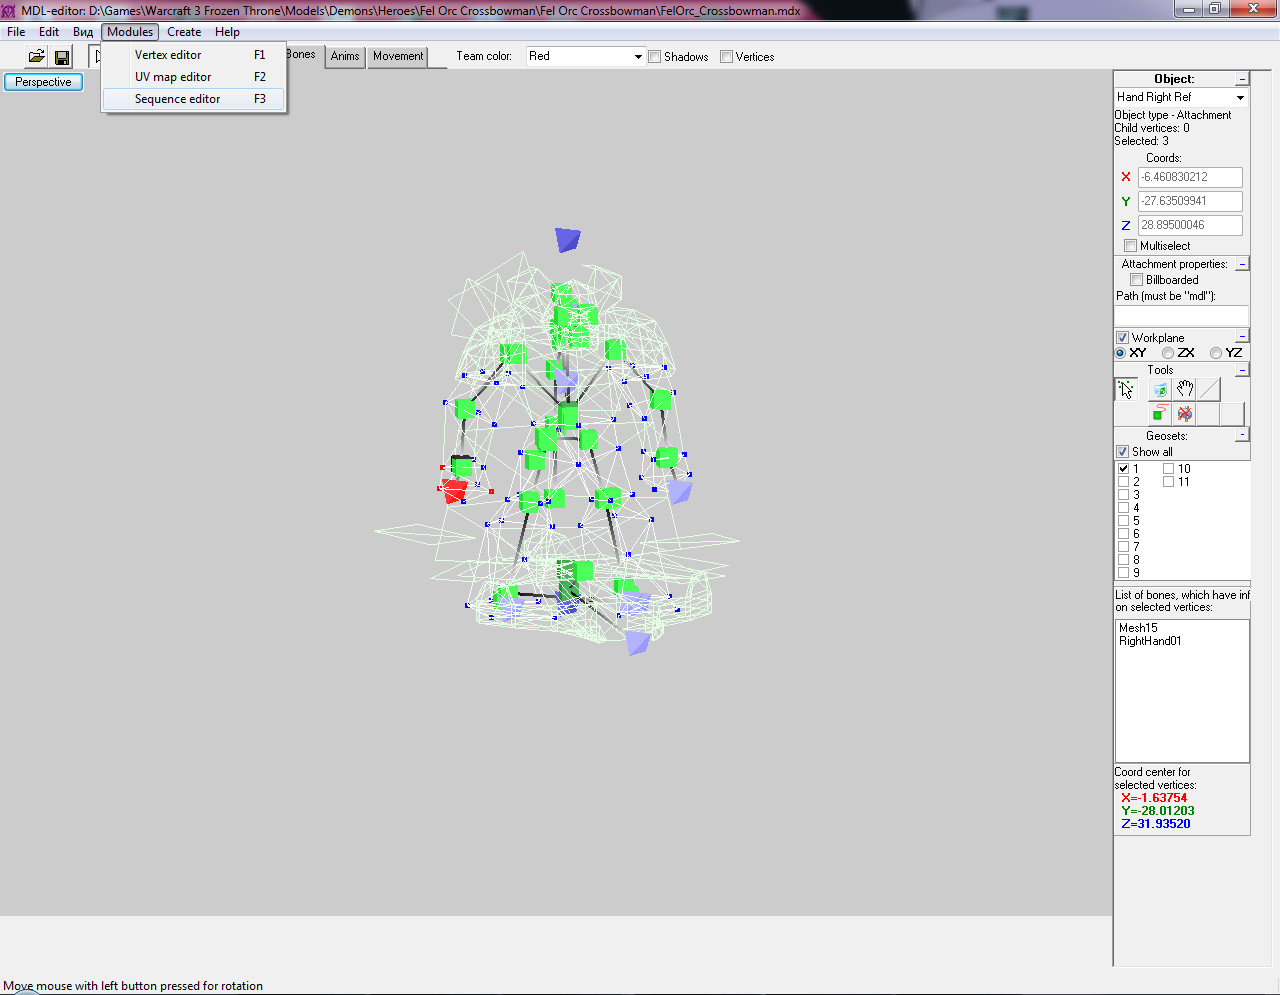Click the MDL-editor title bar app icon
Screen dimensions: 1280x995
pyautogui.click(x=9, y=10)
